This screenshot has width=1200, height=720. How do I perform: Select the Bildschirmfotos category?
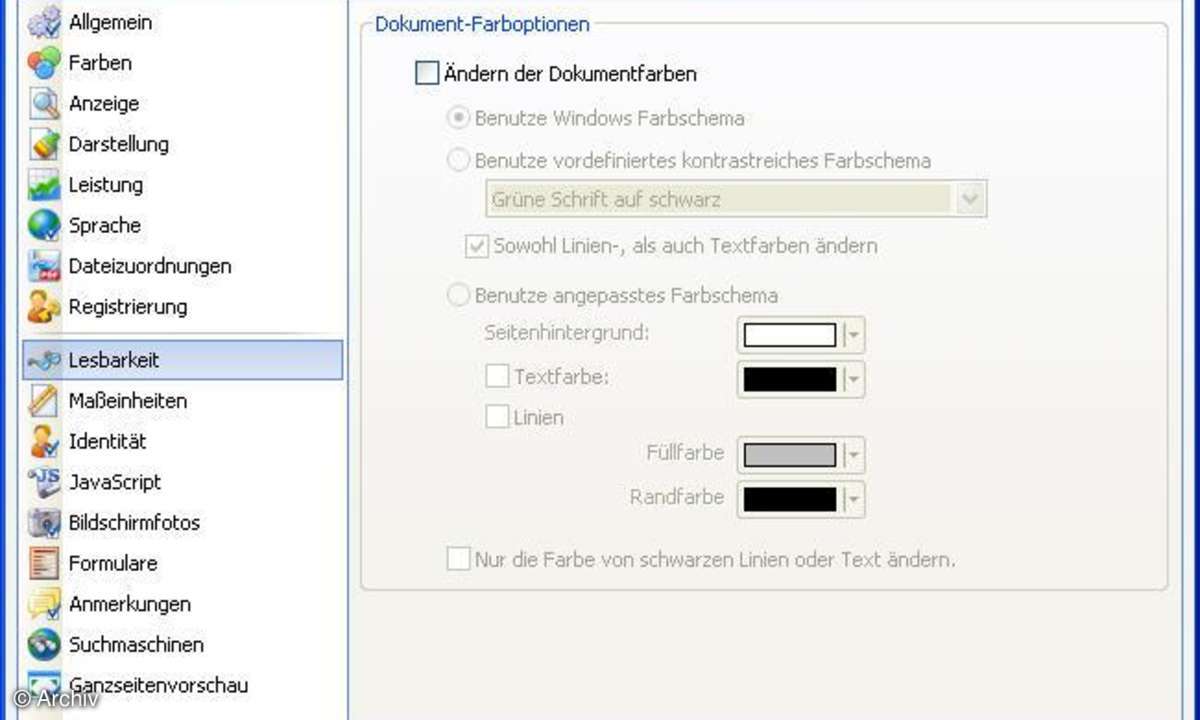click(134, 522)
